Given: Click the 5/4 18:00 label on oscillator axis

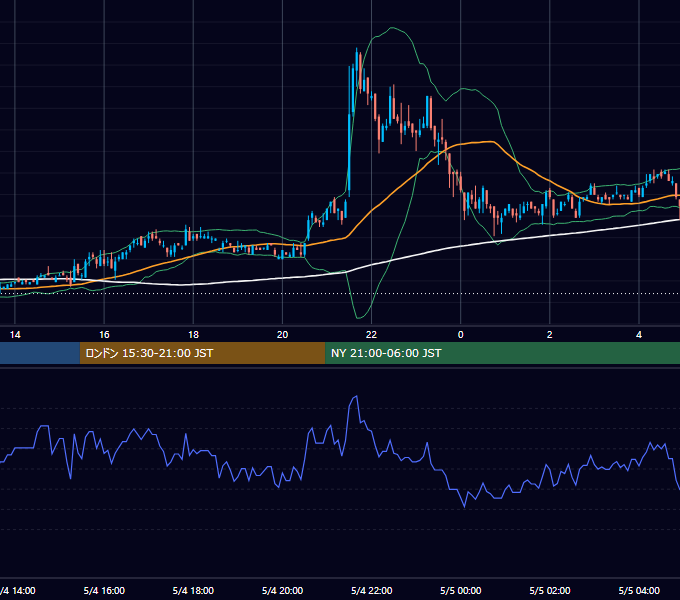Looking at the screenshot, I should (x=193, y=590).
